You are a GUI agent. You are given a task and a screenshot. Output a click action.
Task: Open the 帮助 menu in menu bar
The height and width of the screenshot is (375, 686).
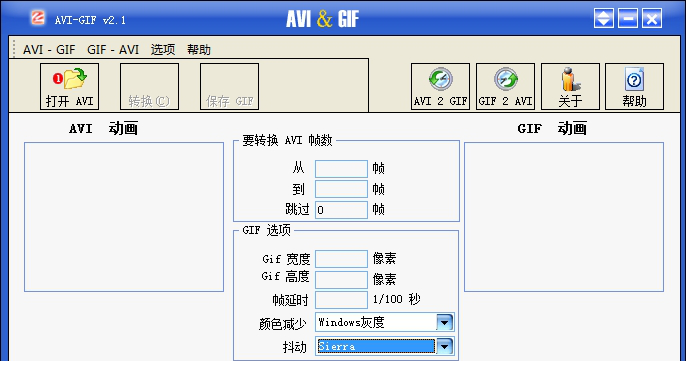(199, 49)
